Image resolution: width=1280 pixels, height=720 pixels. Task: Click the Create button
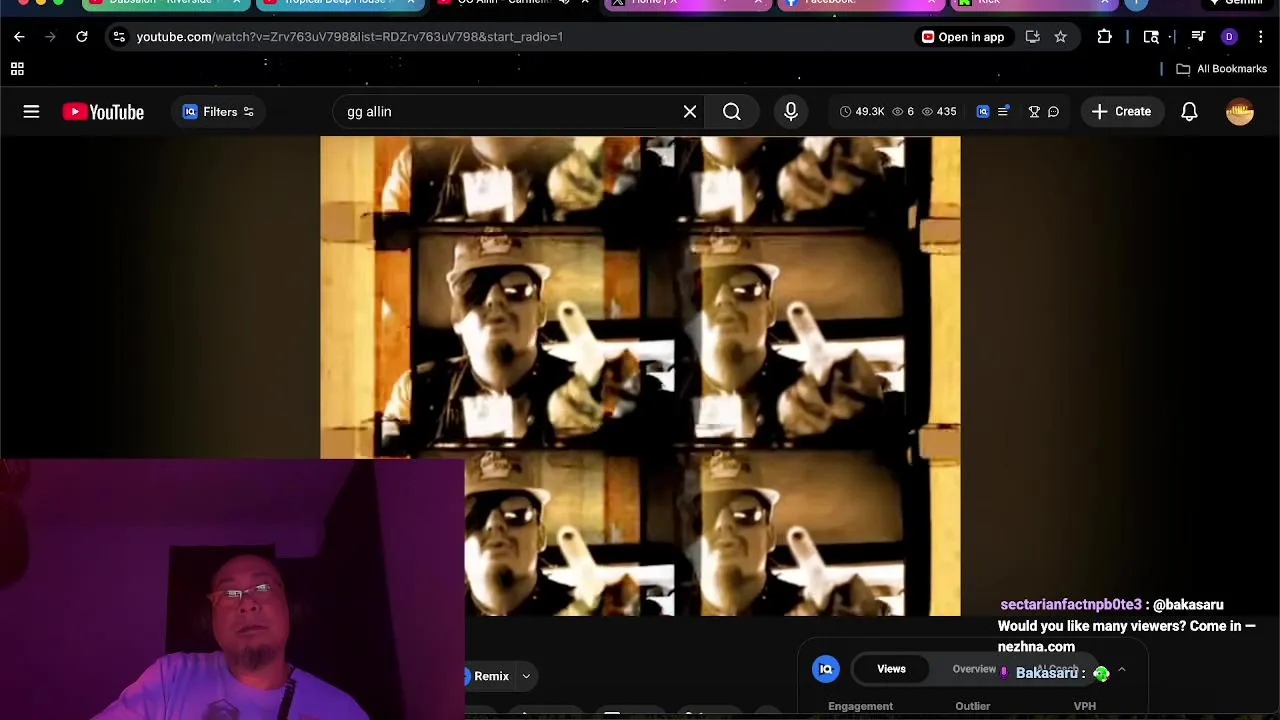(x=1121, y=112)
